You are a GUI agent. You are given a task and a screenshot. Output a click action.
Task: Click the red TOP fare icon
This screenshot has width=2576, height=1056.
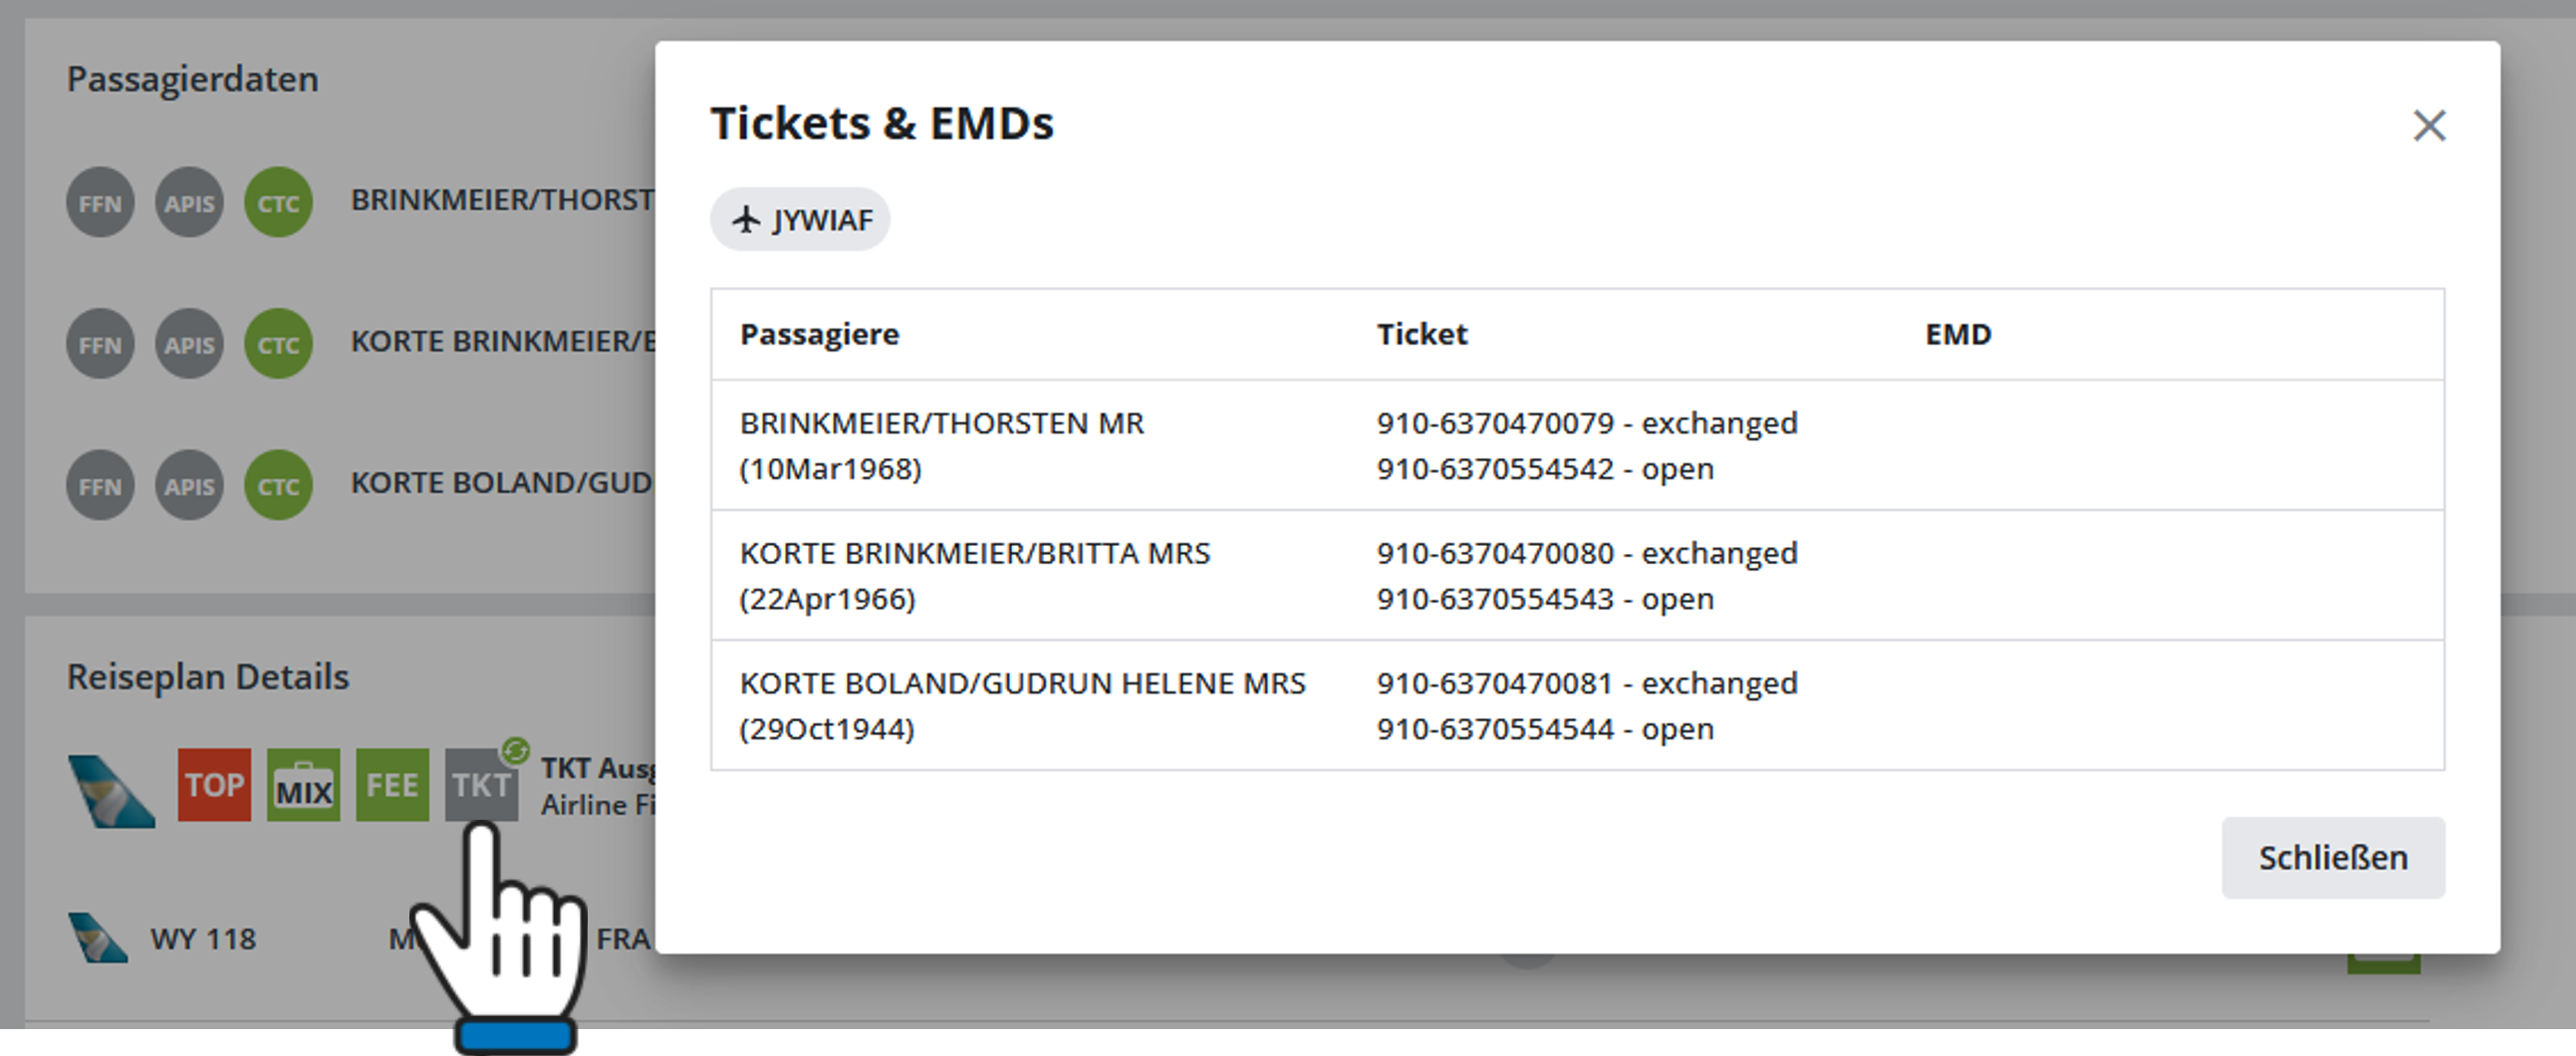[214, 785]
